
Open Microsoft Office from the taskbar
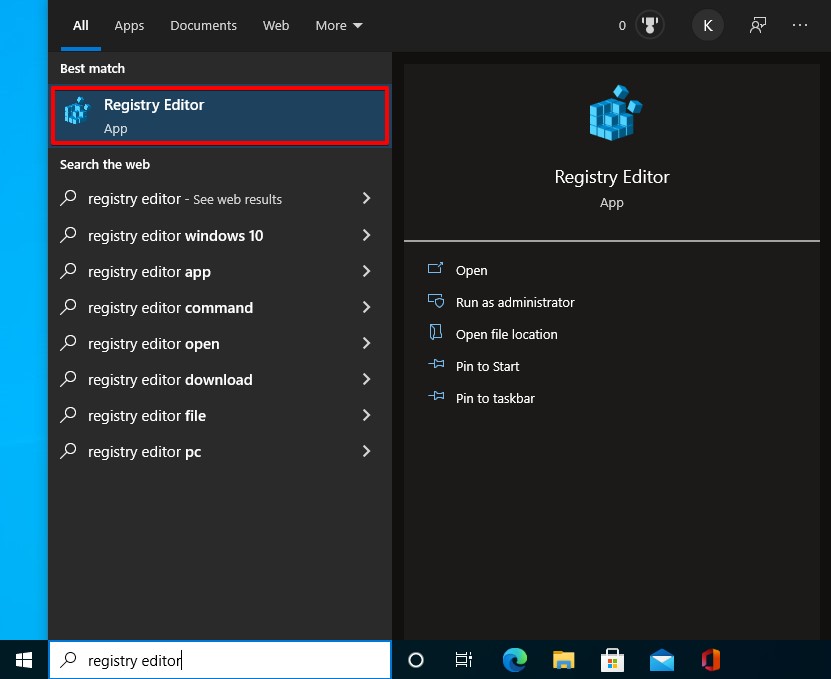710,660
